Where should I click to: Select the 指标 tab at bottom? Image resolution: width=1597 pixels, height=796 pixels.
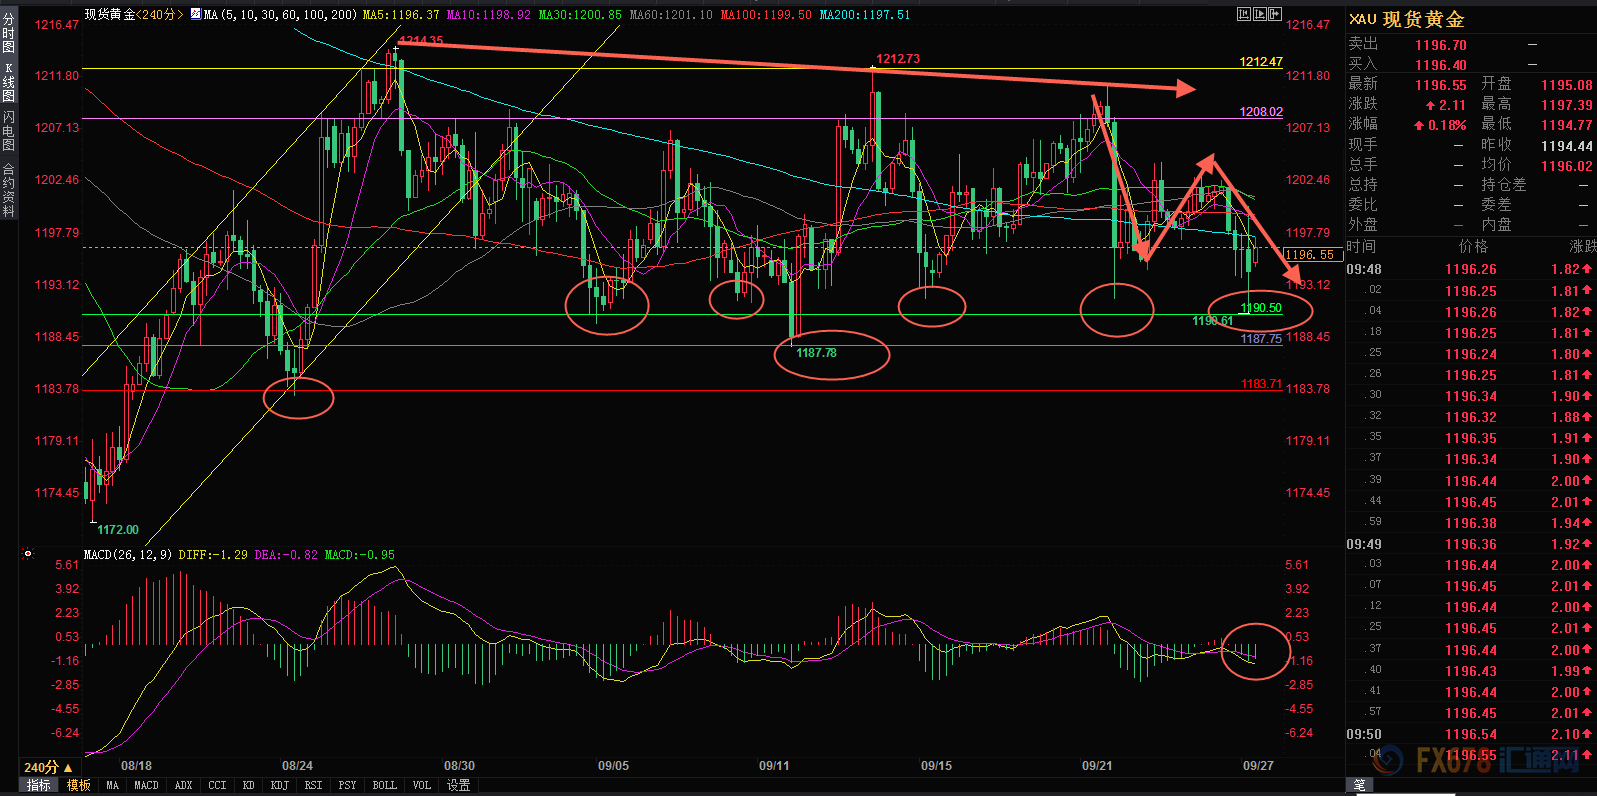click(39, 785)
